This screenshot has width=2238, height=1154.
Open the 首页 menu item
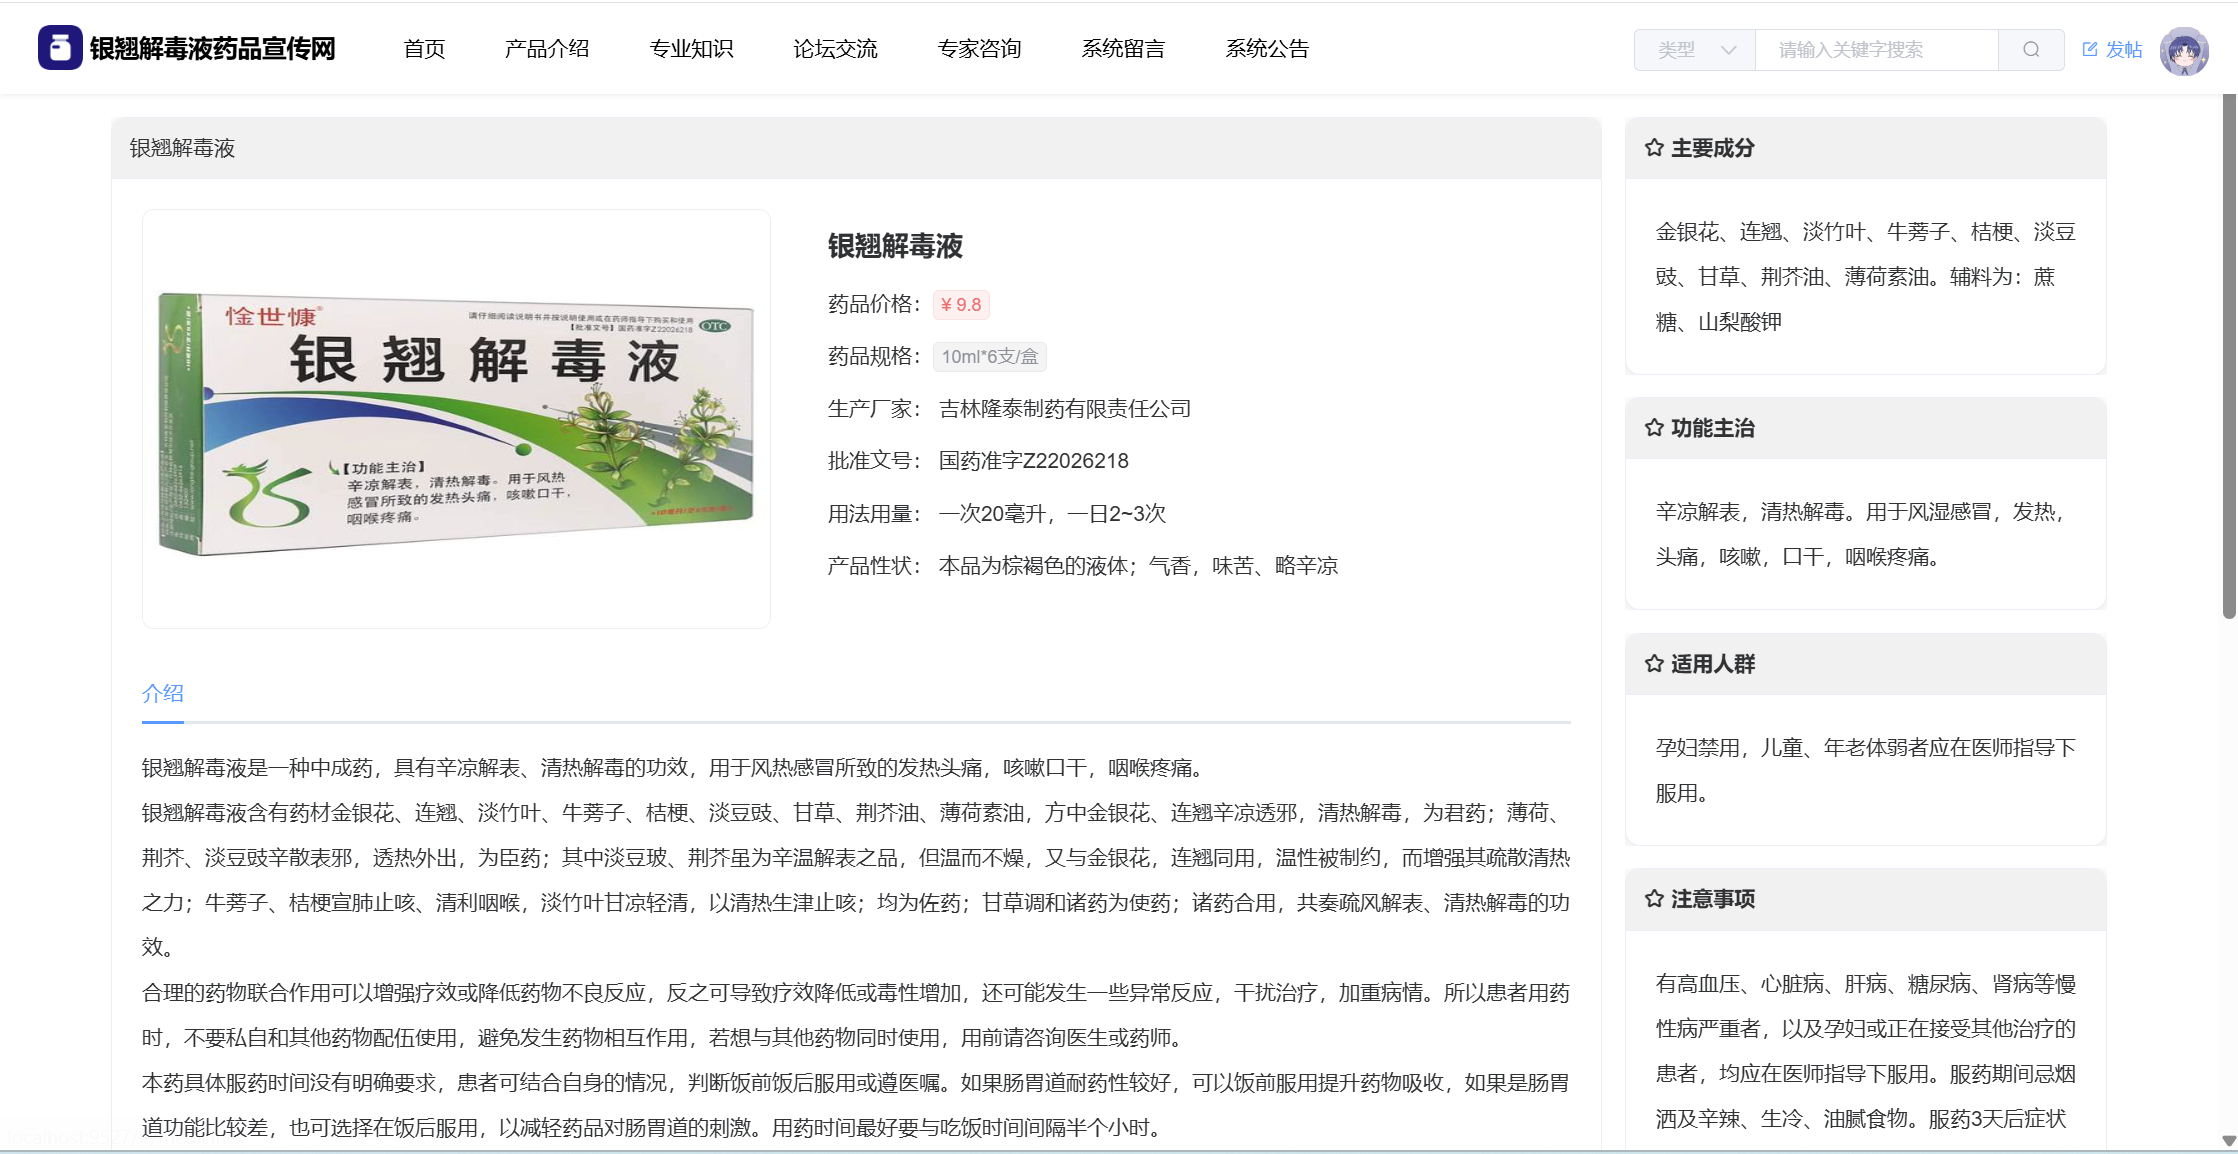click(424, 49)
